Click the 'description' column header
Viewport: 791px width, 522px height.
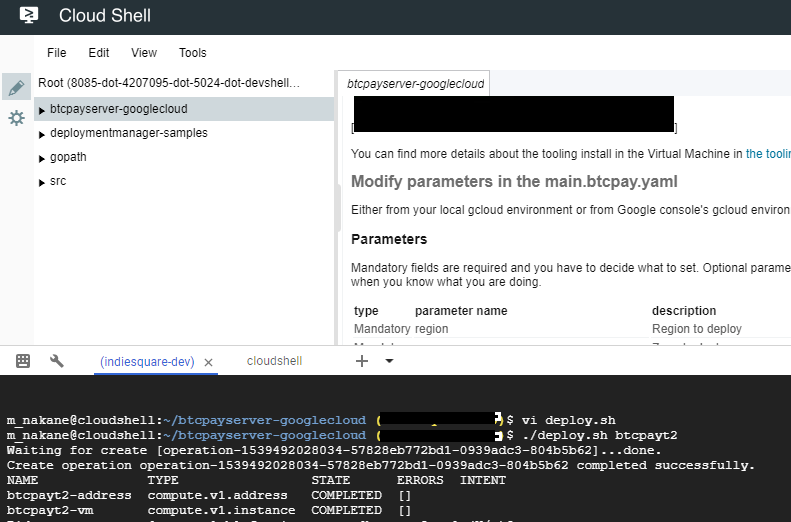(684, 311)
